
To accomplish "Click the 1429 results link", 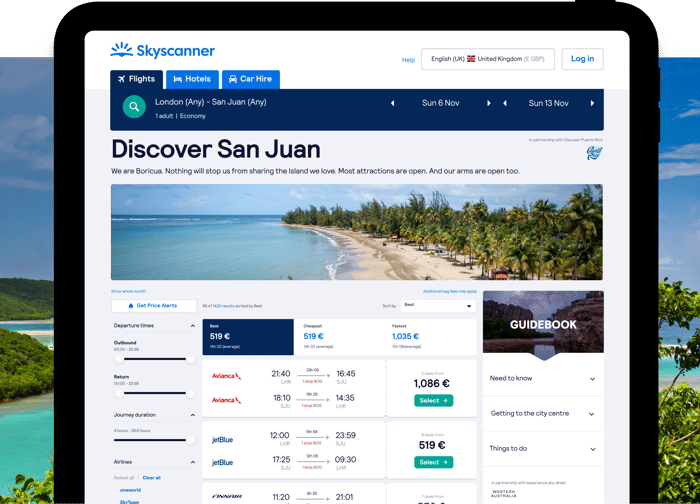I will tap(223, 306).
